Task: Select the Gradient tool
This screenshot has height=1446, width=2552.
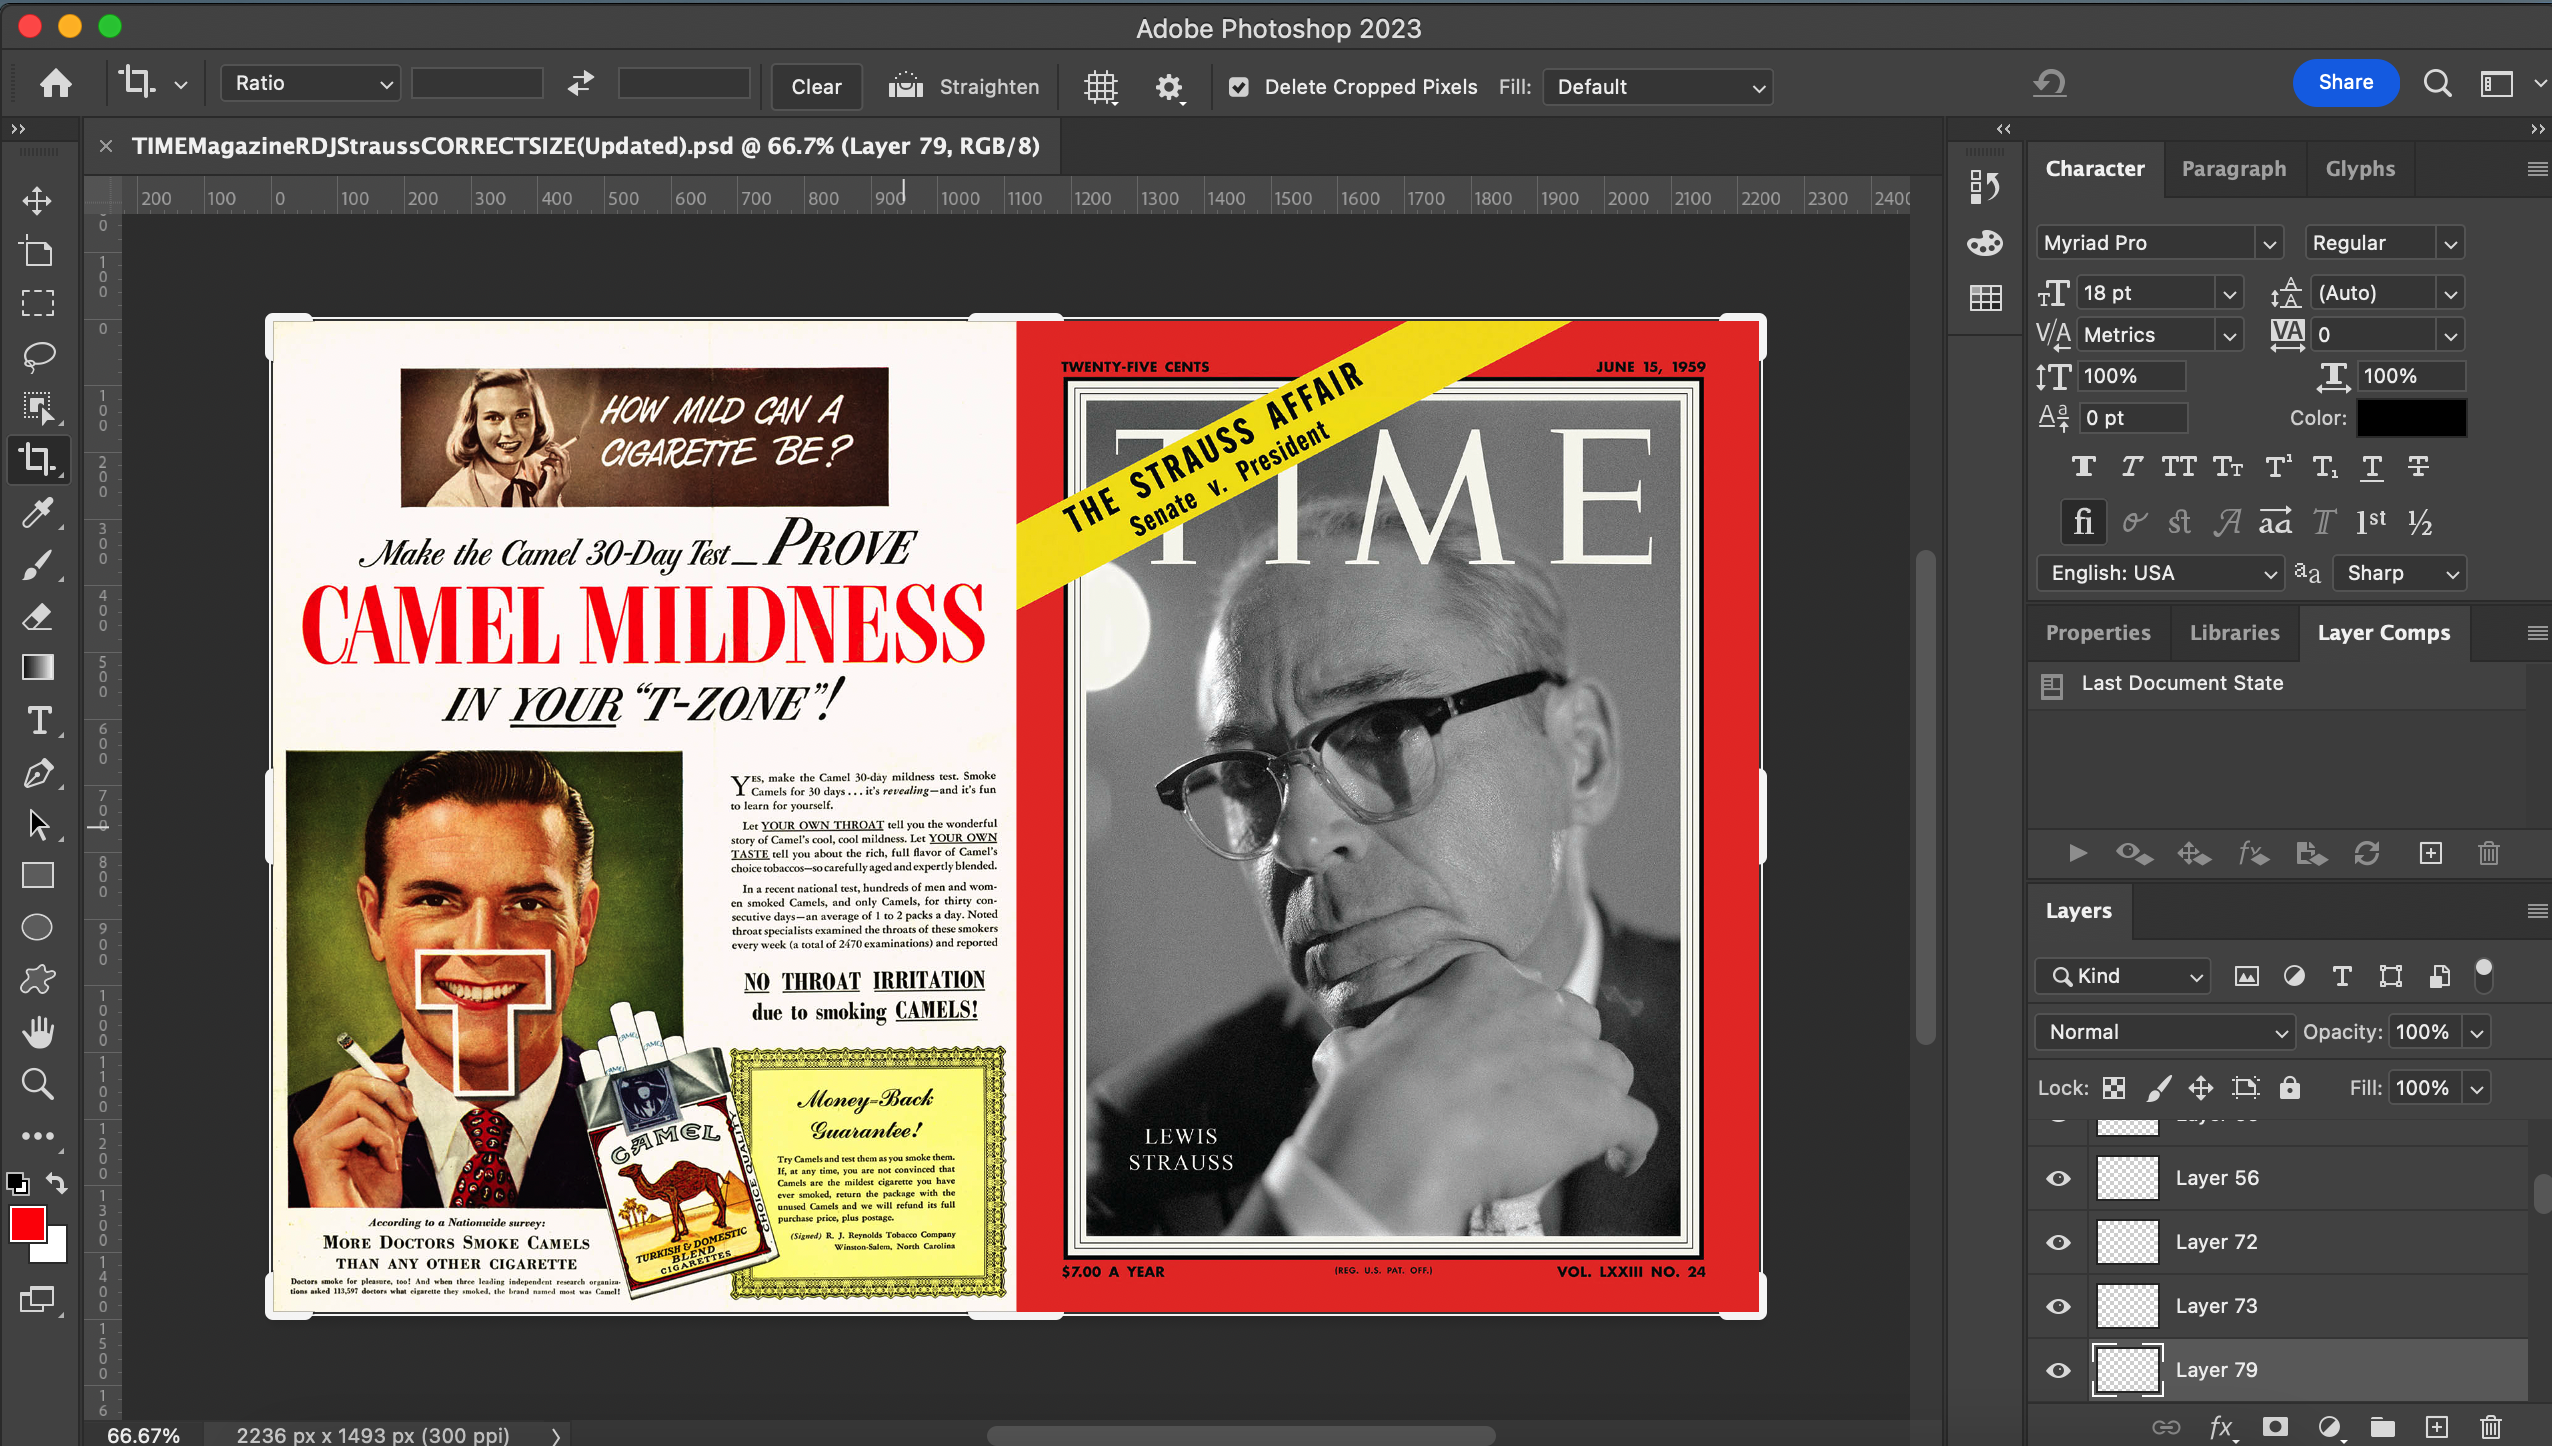Action: (38, 667)
